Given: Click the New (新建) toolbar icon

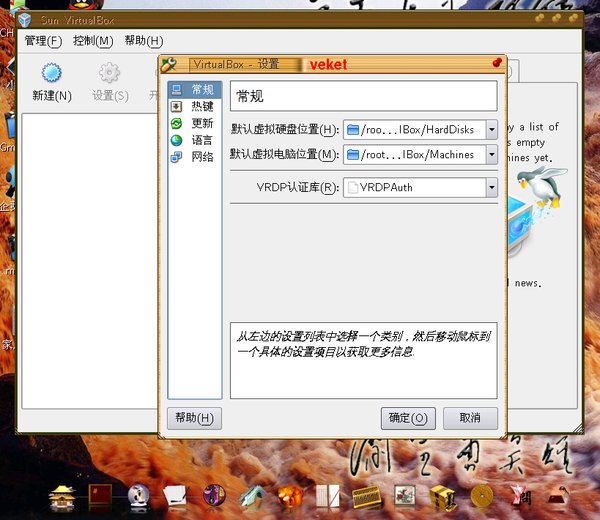Looking at the screenshot, I should click(52, 73).
